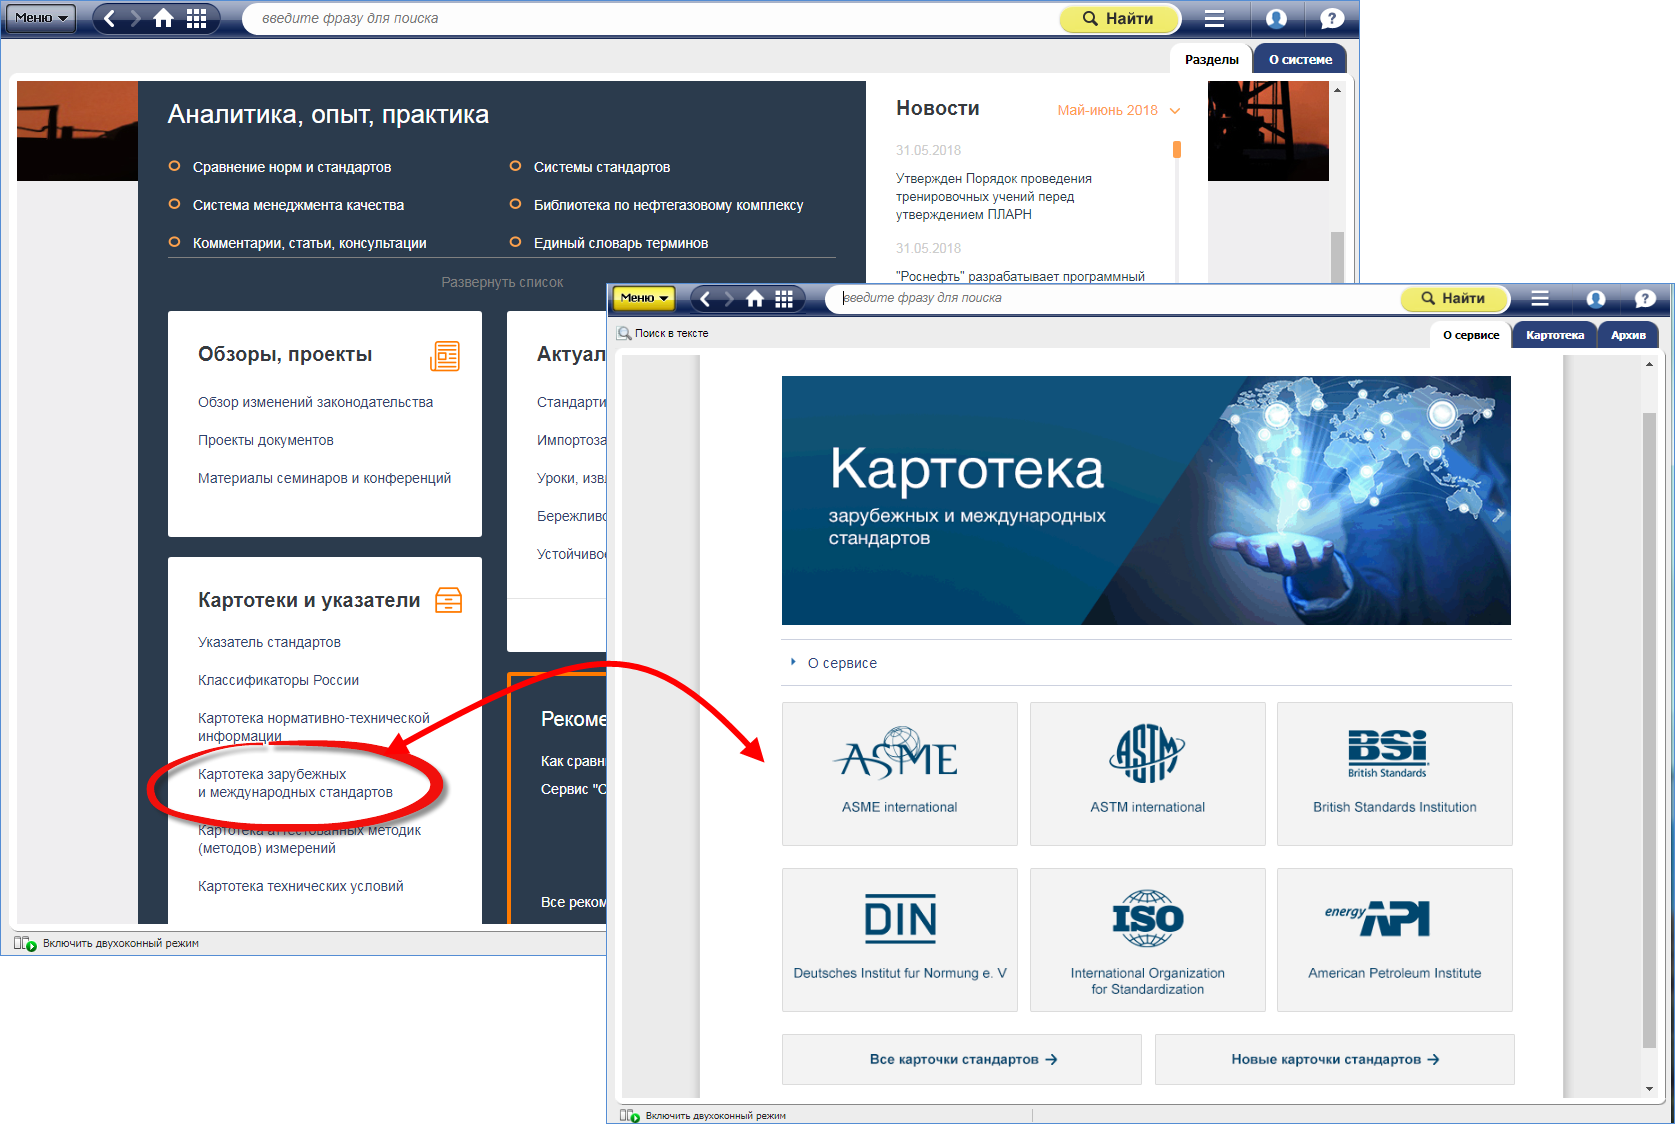Open the hamburger list icon in the back window
Screen dimensions: 1678x1127
point(1214,19)
